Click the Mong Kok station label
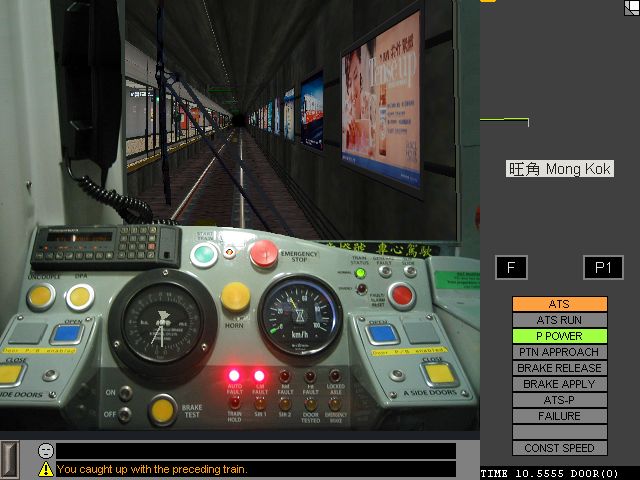The image size is (640, 480). pos(559,169)
